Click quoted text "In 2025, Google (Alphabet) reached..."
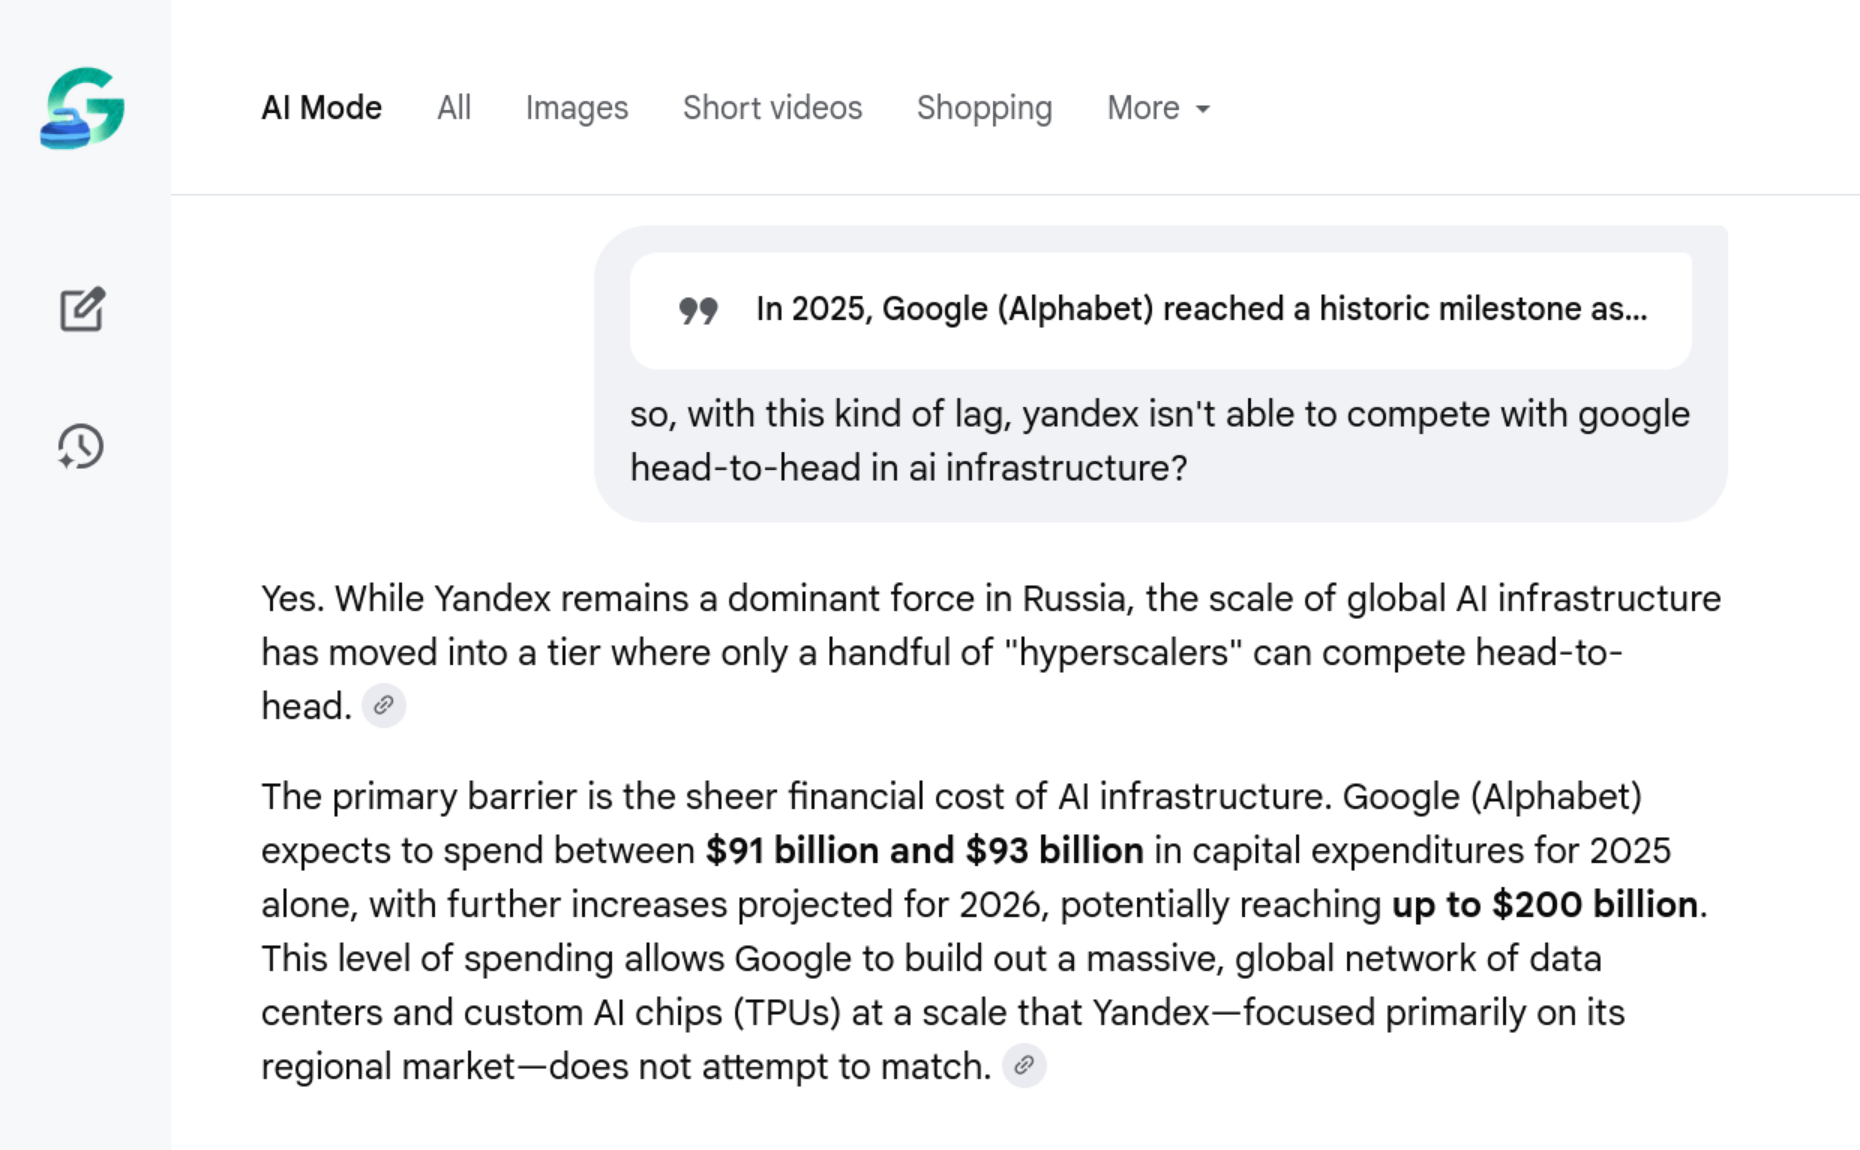 tap(1200, 309)
